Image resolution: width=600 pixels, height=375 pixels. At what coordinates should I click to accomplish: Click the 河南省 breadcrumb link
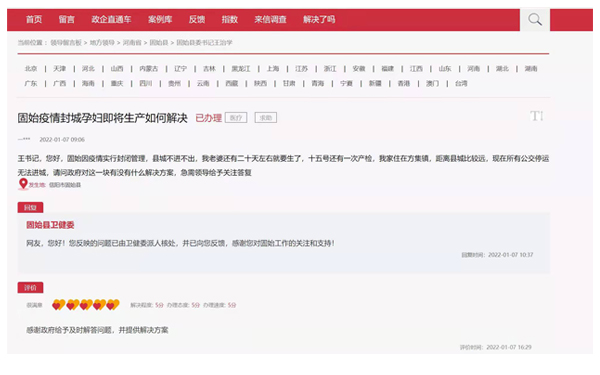point(132,42)
